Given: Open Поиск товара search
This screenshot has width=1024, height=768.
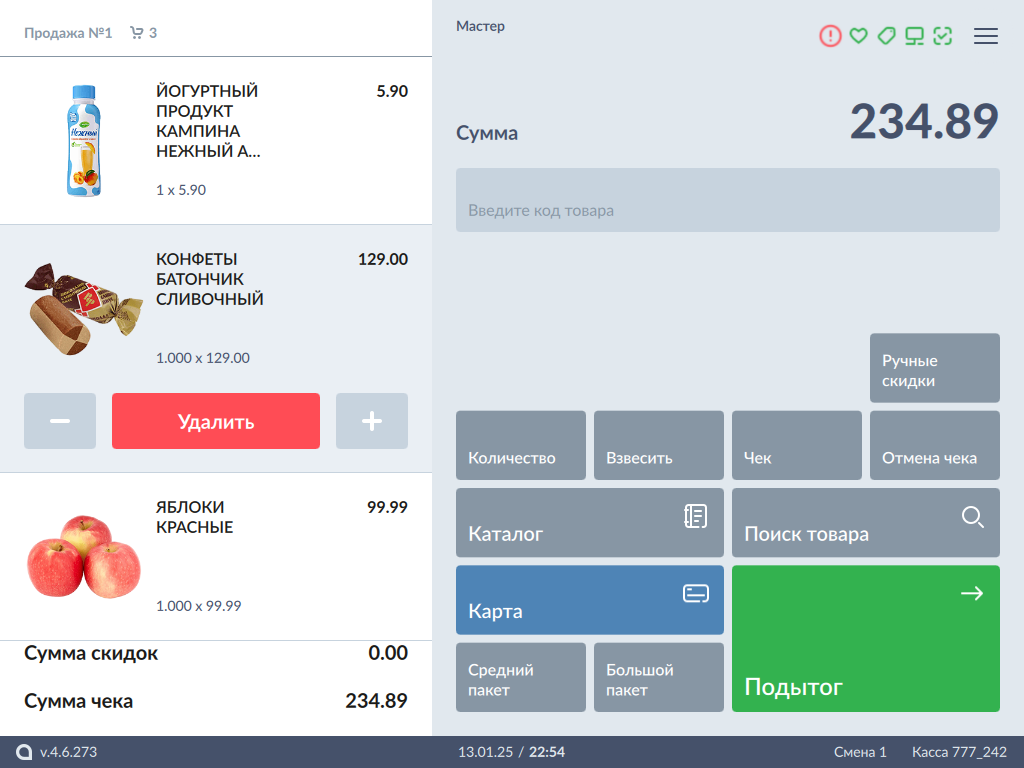Looking at the screenshot, I should (x=866, y=523).
